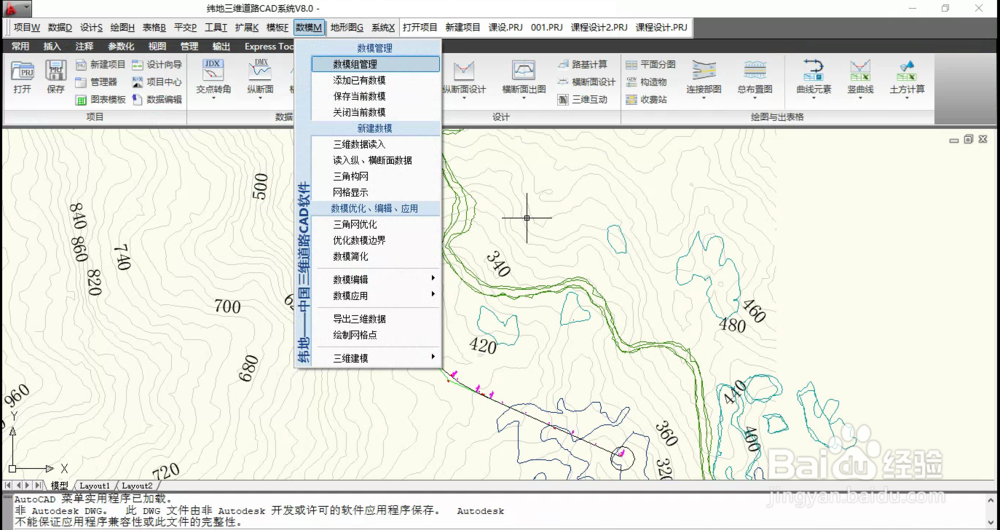This screenshot has width=1000, height=530.
Task: Open the 三维建模 submenu
Action: coord(376,358)
